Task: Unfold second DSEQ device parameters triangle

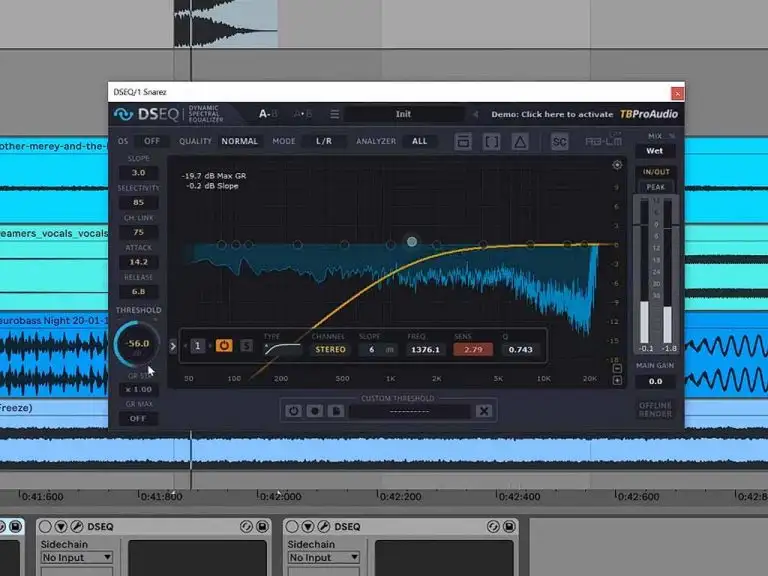Action: click(x=308, y=527)
